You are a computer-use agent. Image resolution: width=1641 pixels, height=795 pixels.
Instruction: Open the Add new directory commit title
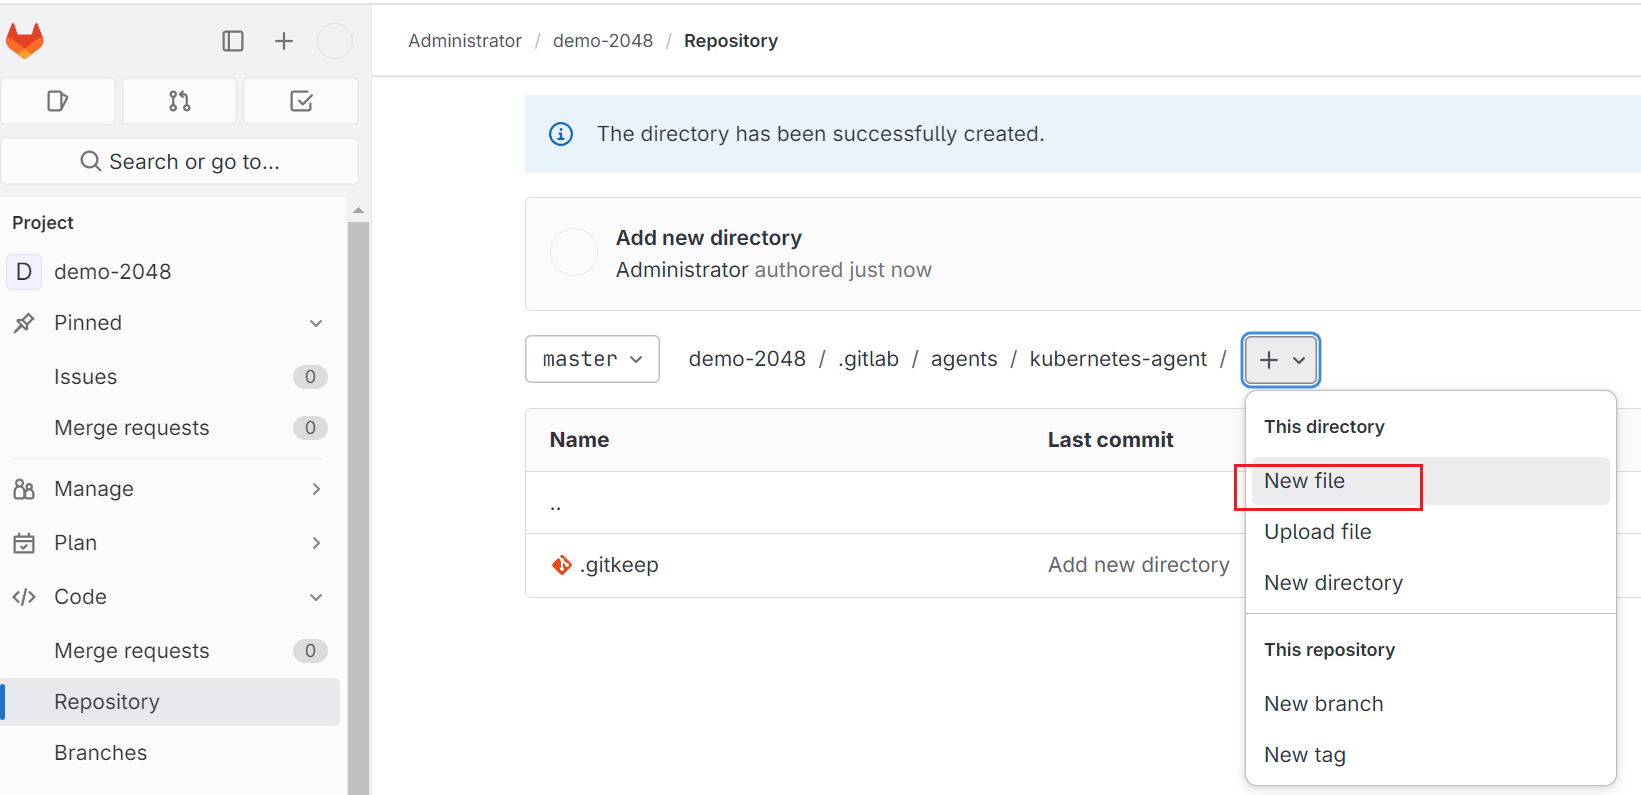pyautogui.click(x=709, y=238)
